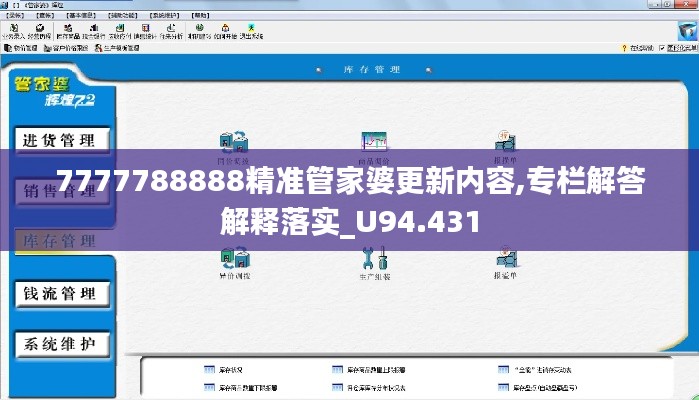Open the 帮助 menu

[200, 15]
